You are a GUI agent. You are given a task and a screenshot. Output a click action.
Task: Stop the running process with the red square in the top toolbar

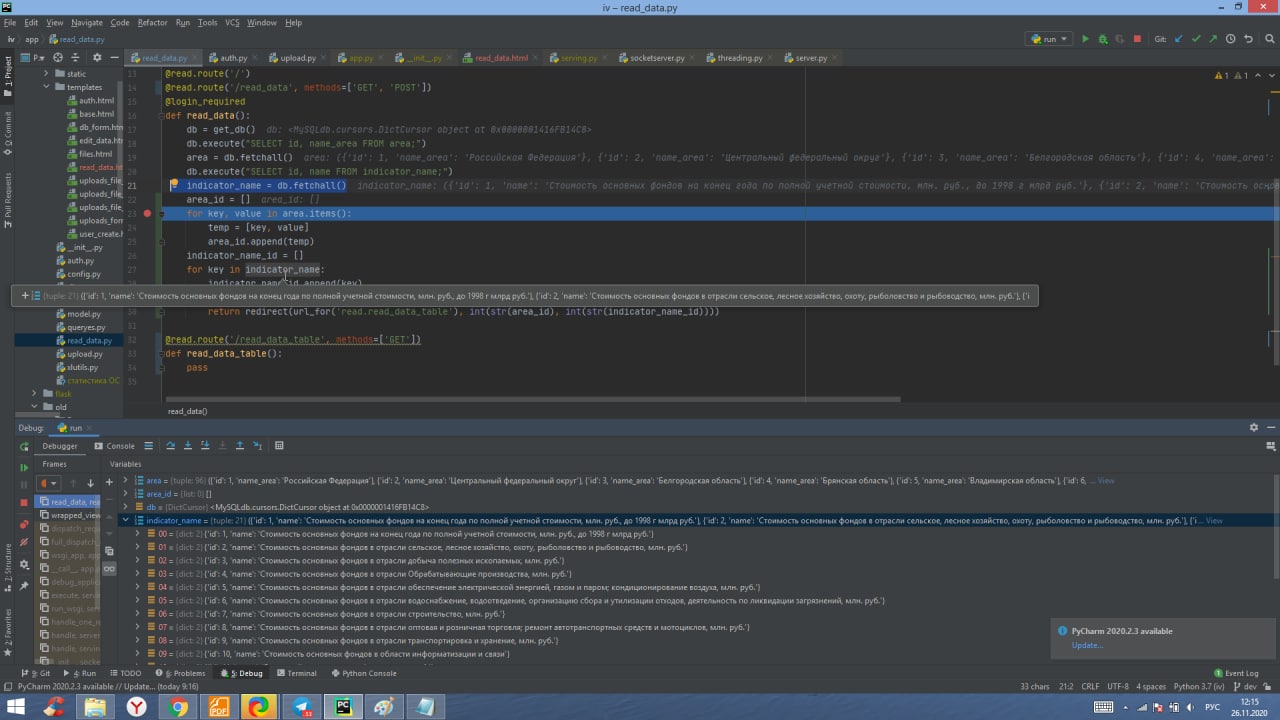[1137, 39]
